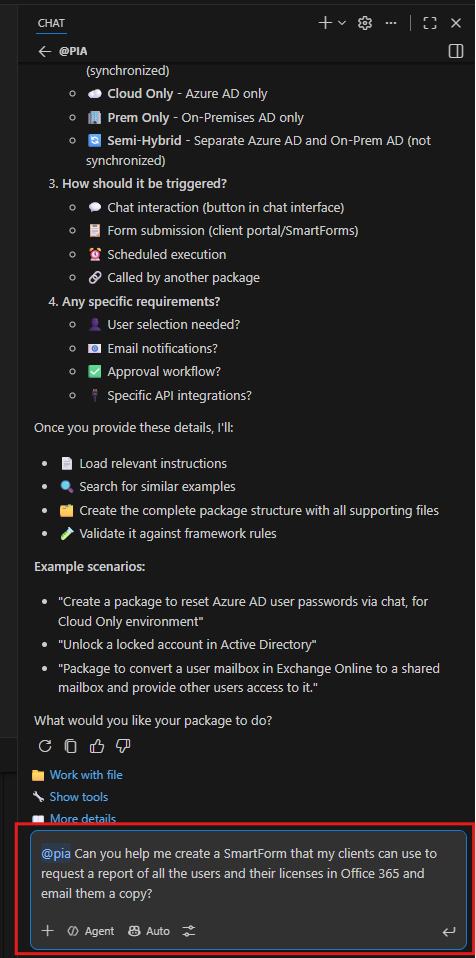This screenshot has height=958, width=476.
Task: Open the More details link
Action: pos(82,819)
